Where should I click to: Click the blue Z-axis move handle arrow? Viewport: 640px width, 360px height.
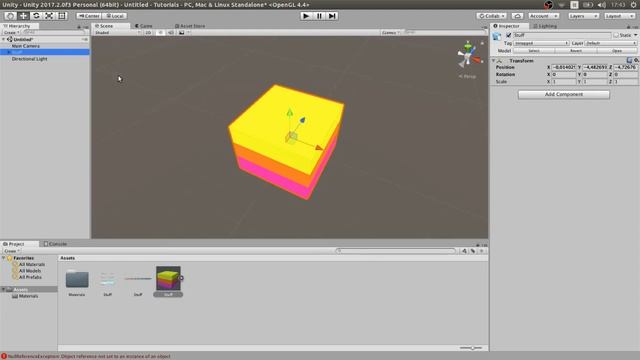point(302,120)
